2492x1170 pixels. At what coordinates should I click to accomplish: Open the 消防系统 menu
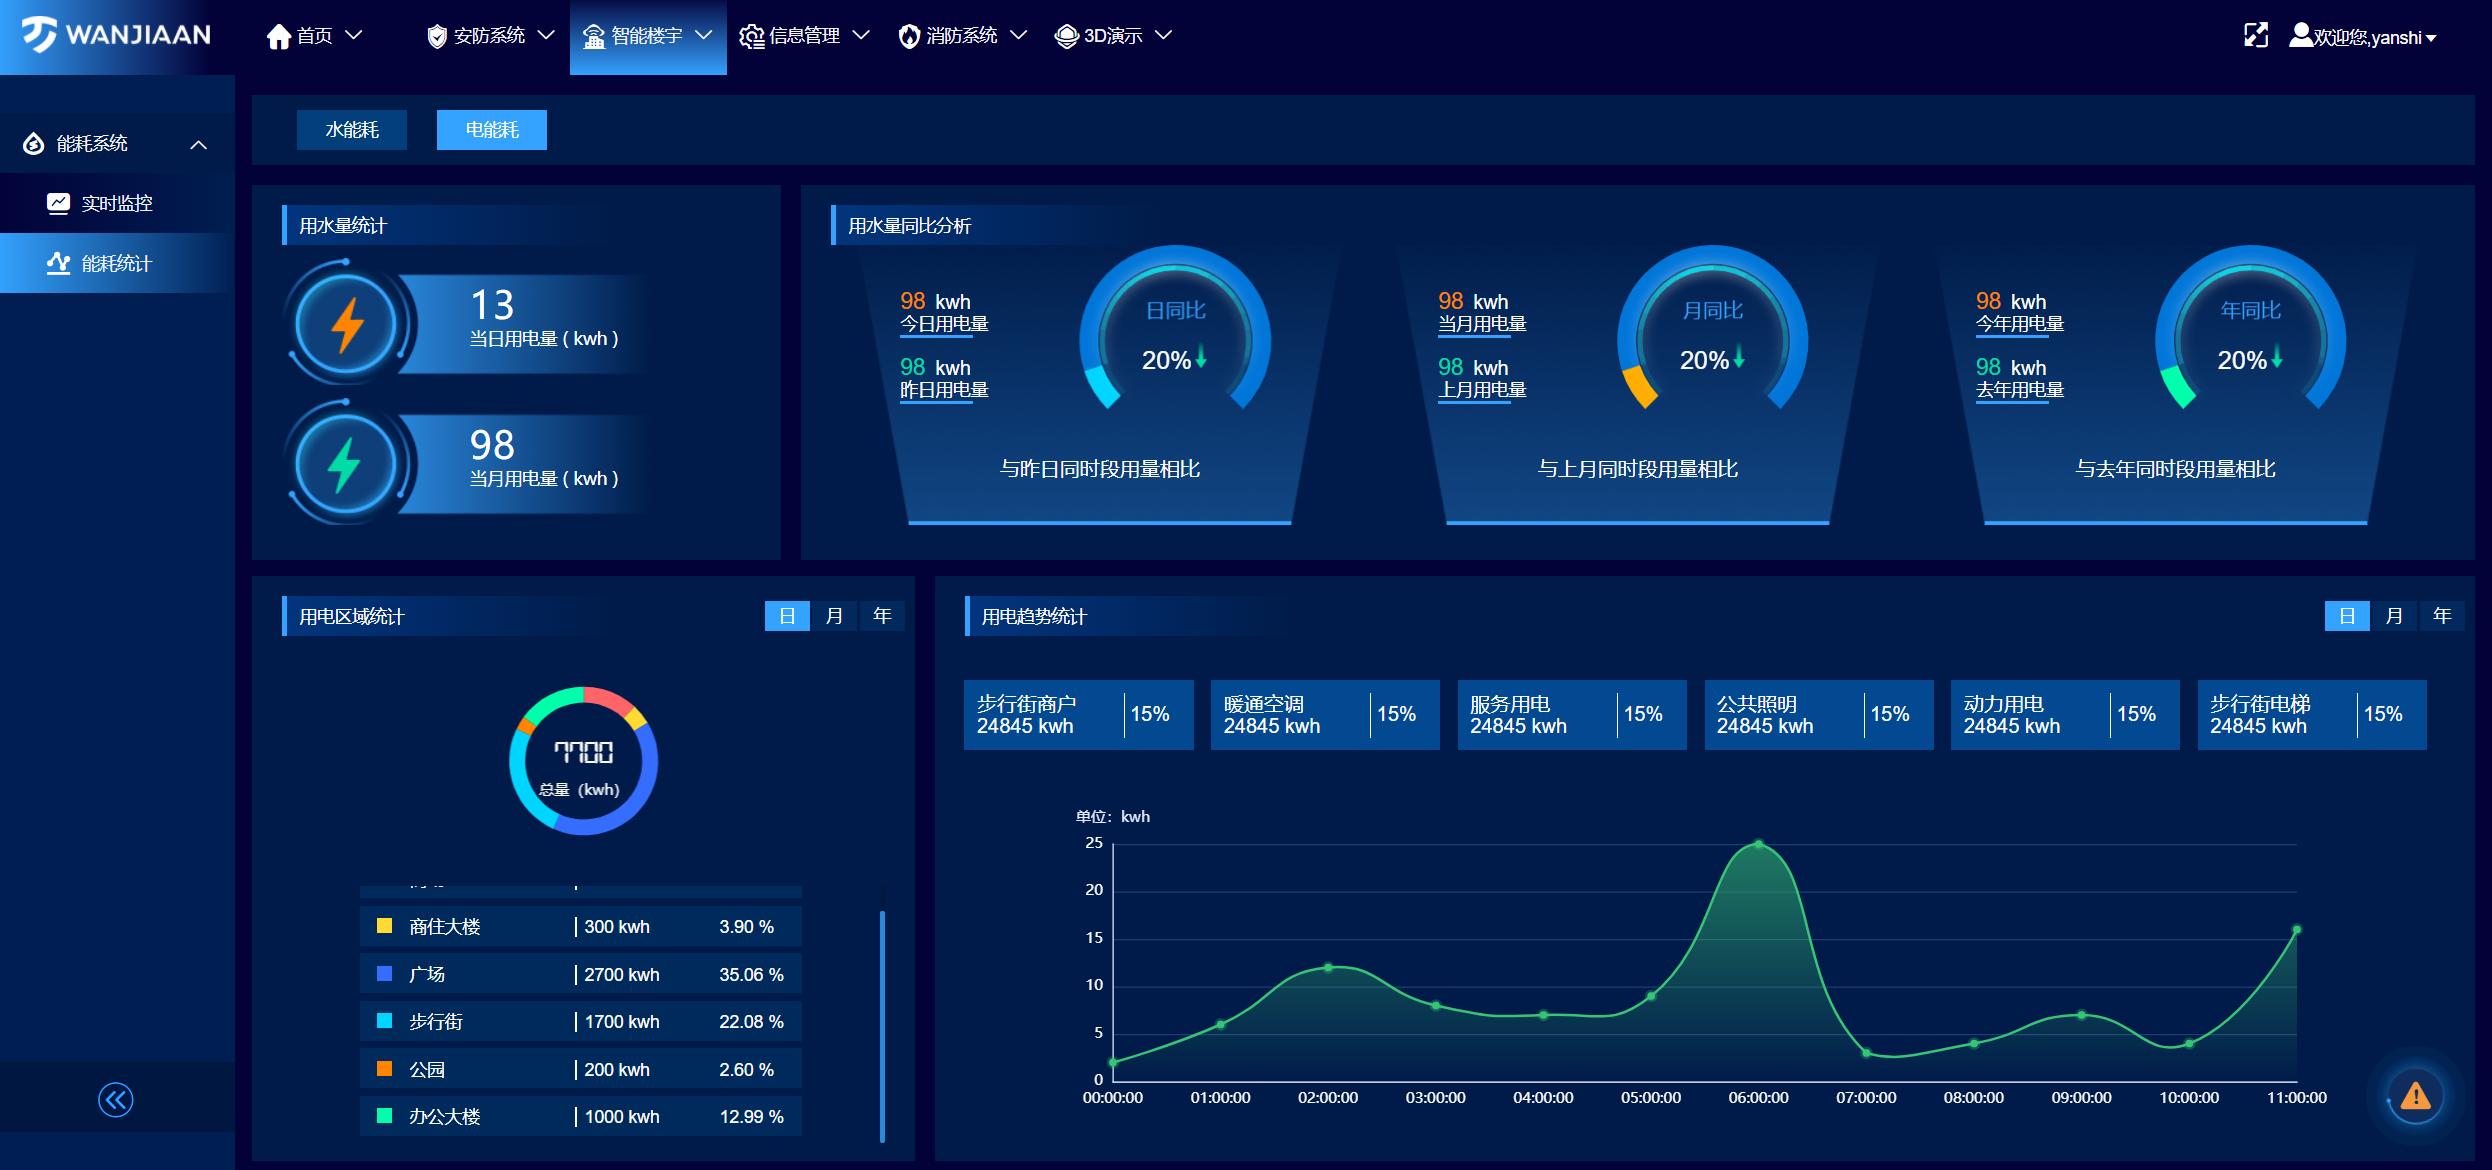(x=962, y=36)
